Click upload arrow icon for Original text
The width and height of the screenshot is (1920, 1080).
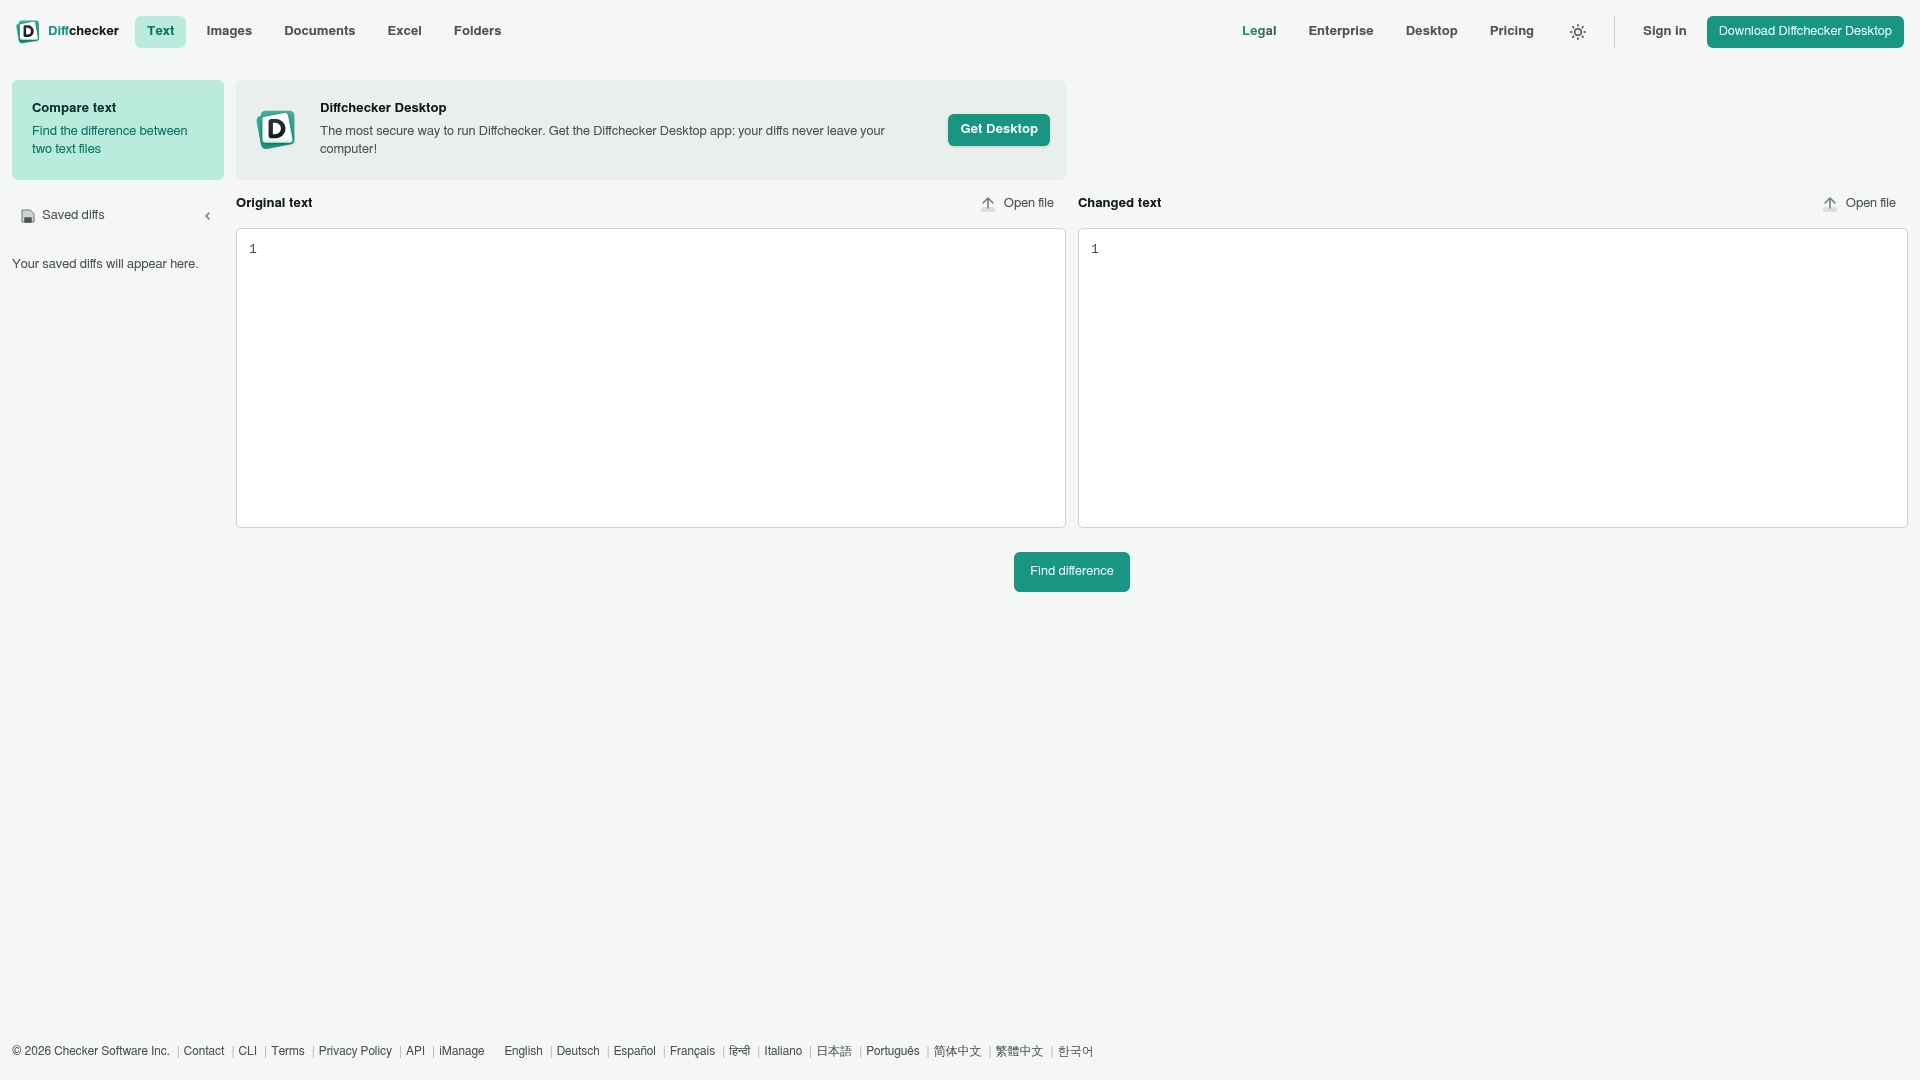tap(988, 204)
